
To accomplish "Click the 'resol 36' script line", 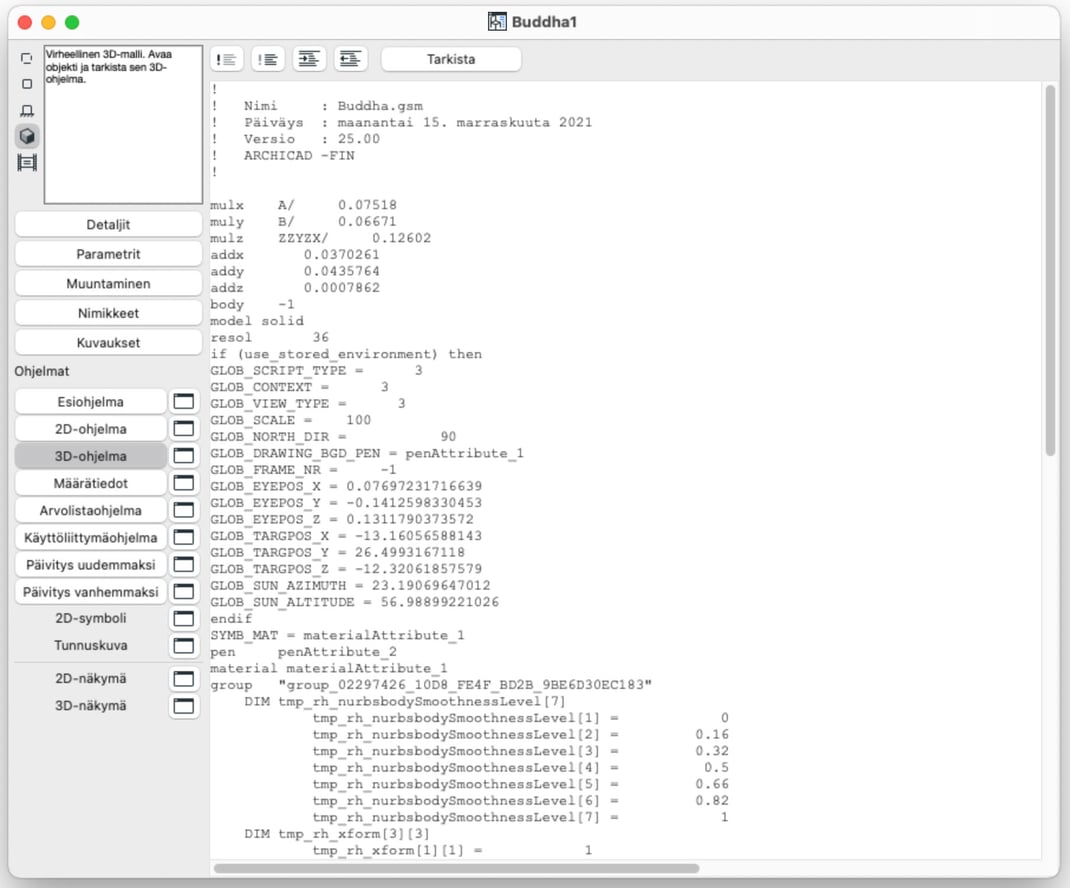I will 270,337.
